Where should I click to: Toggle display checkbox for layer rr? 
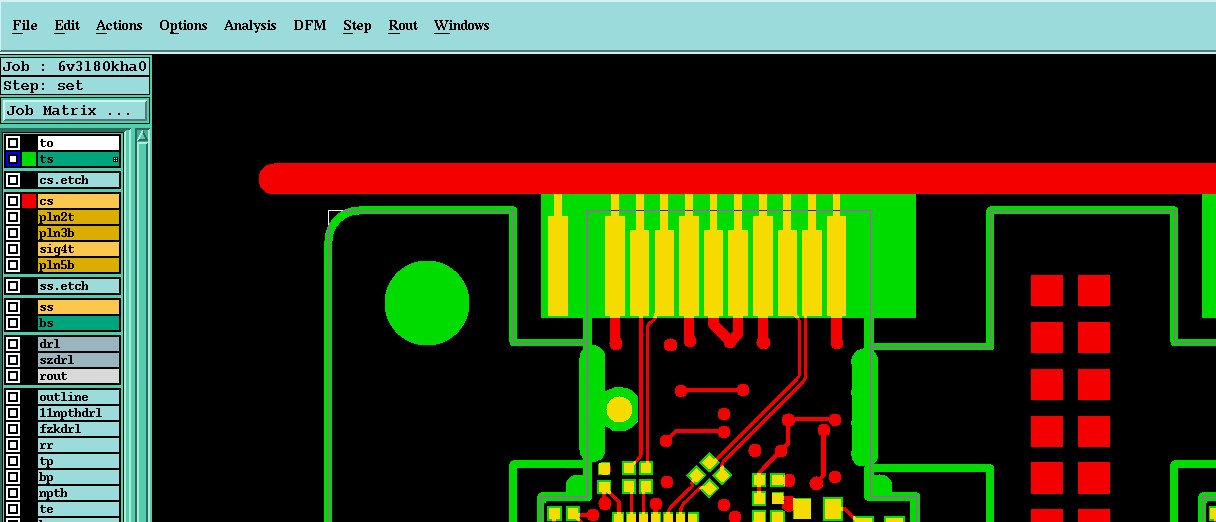pos(13,445)
